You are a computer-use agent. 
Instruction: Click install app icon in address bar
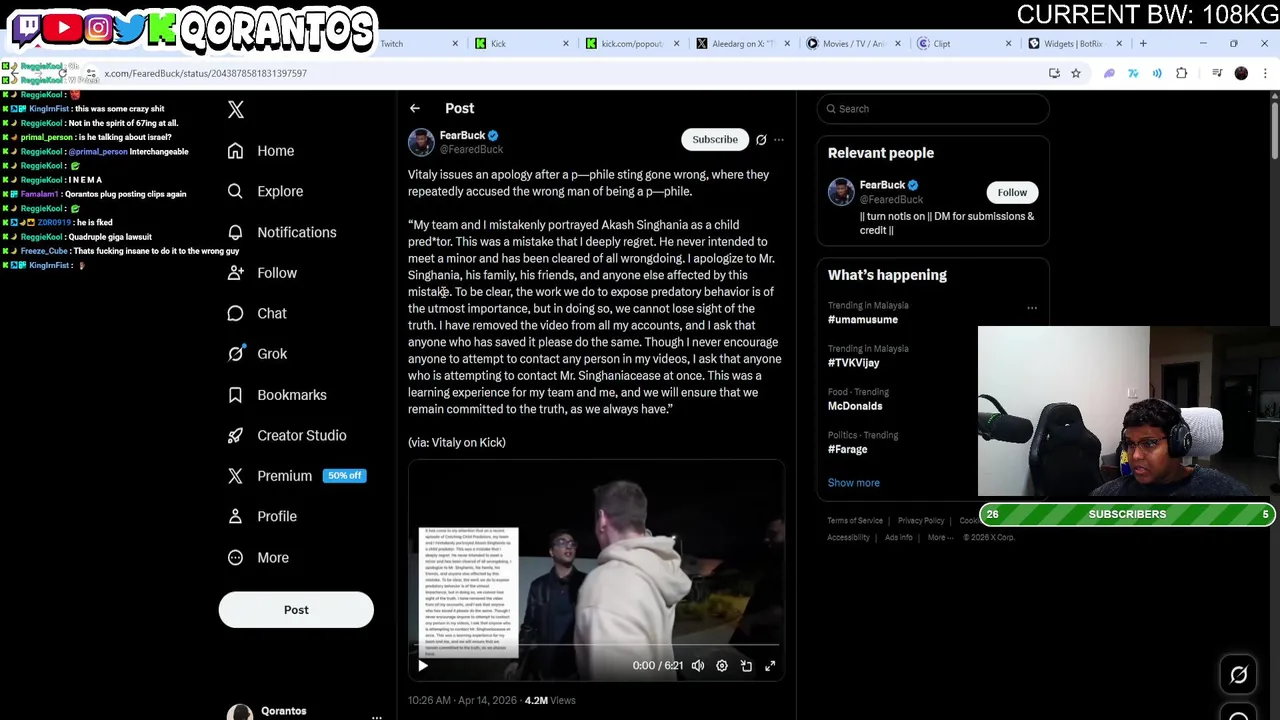click(x=1054, y=73)
